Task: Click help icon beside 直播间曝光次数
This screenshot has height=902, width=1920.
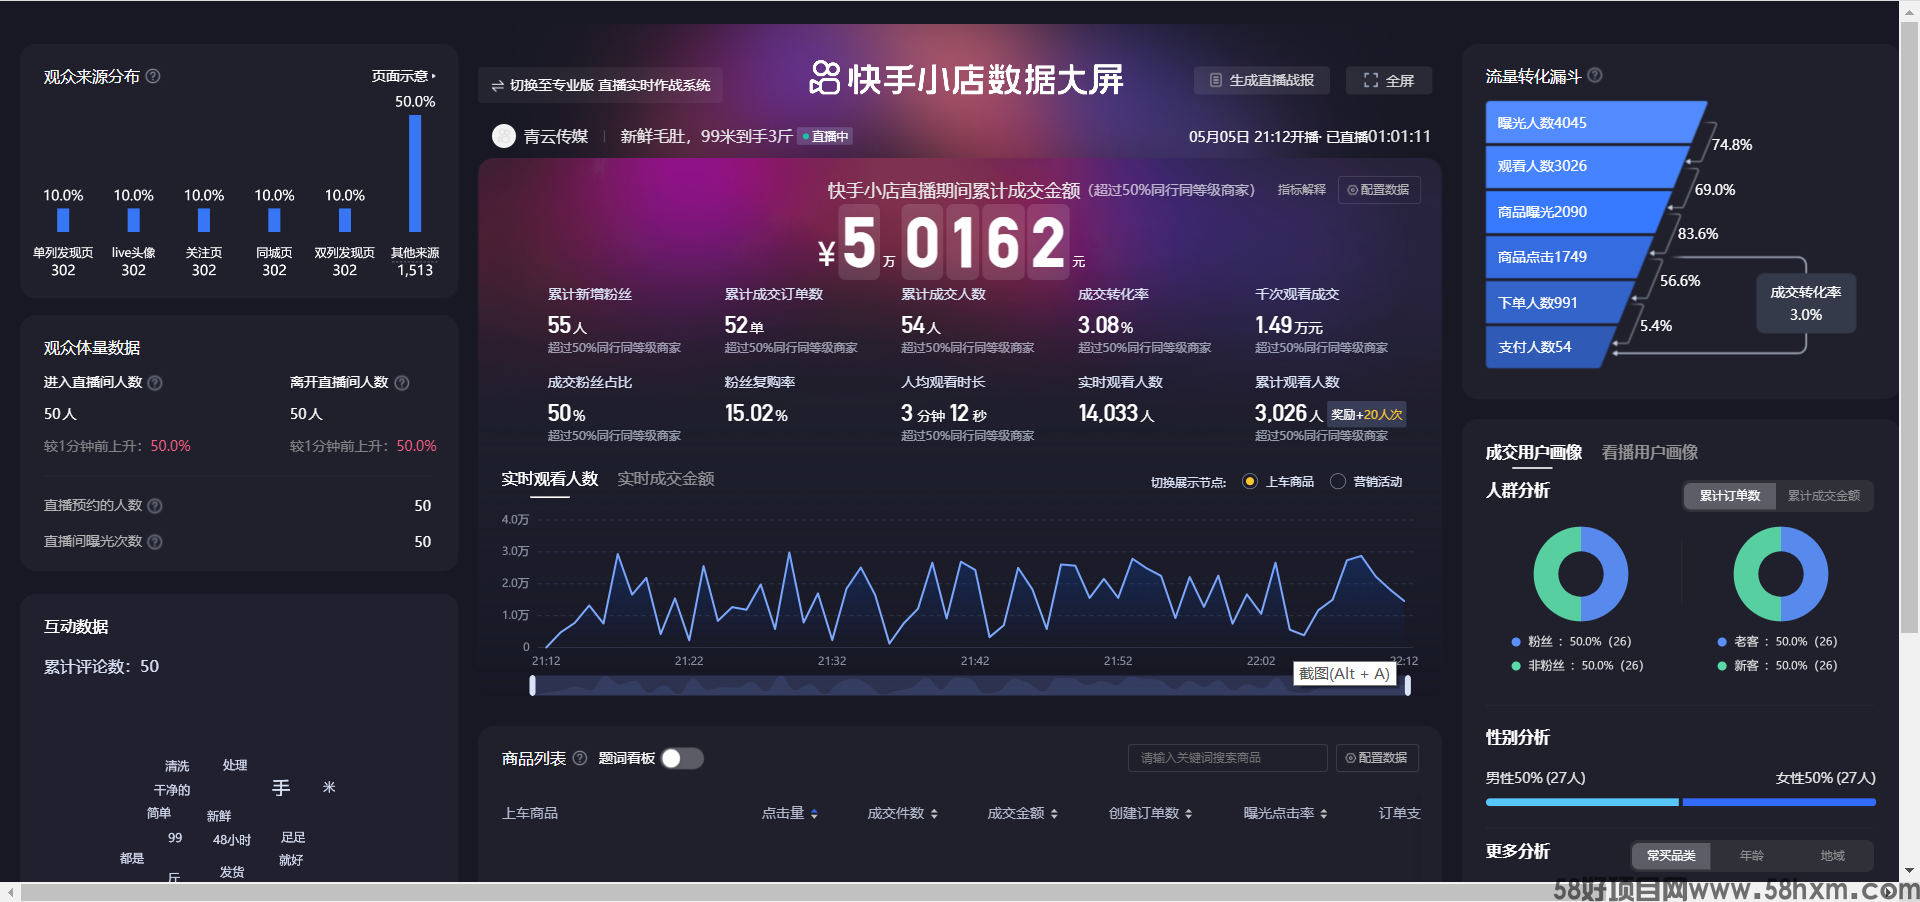Action: 155,542
